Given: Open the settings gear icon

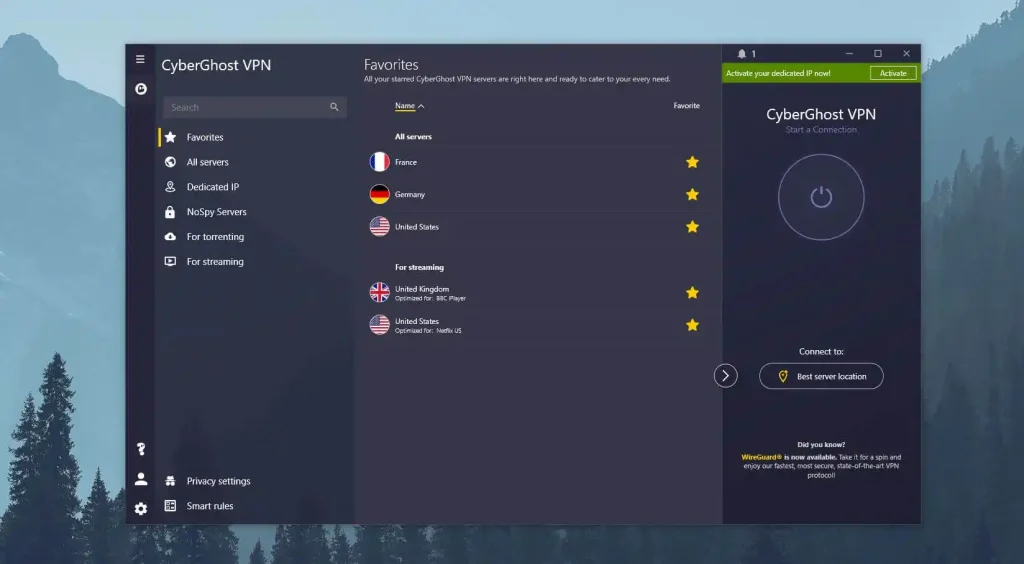Looking at the screenshot, I should pyautogui.click(x=141, y=509).
